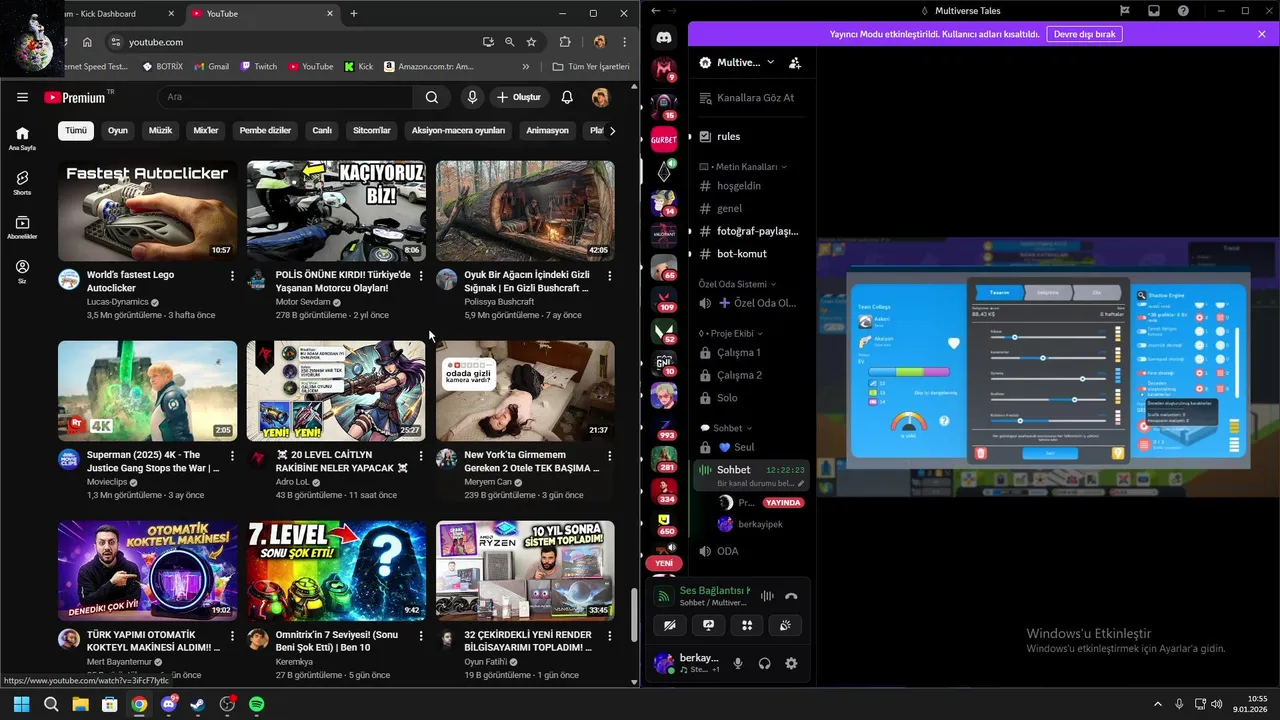Open options for World's fastest Lego Autoclicker
The image size is (1280, 720).
pos(233,275)
